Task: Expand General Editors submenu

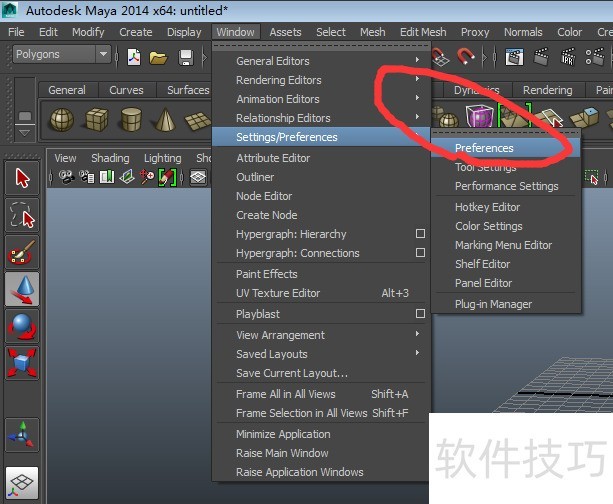Action: pyautogui.click(x=418, y=60)
